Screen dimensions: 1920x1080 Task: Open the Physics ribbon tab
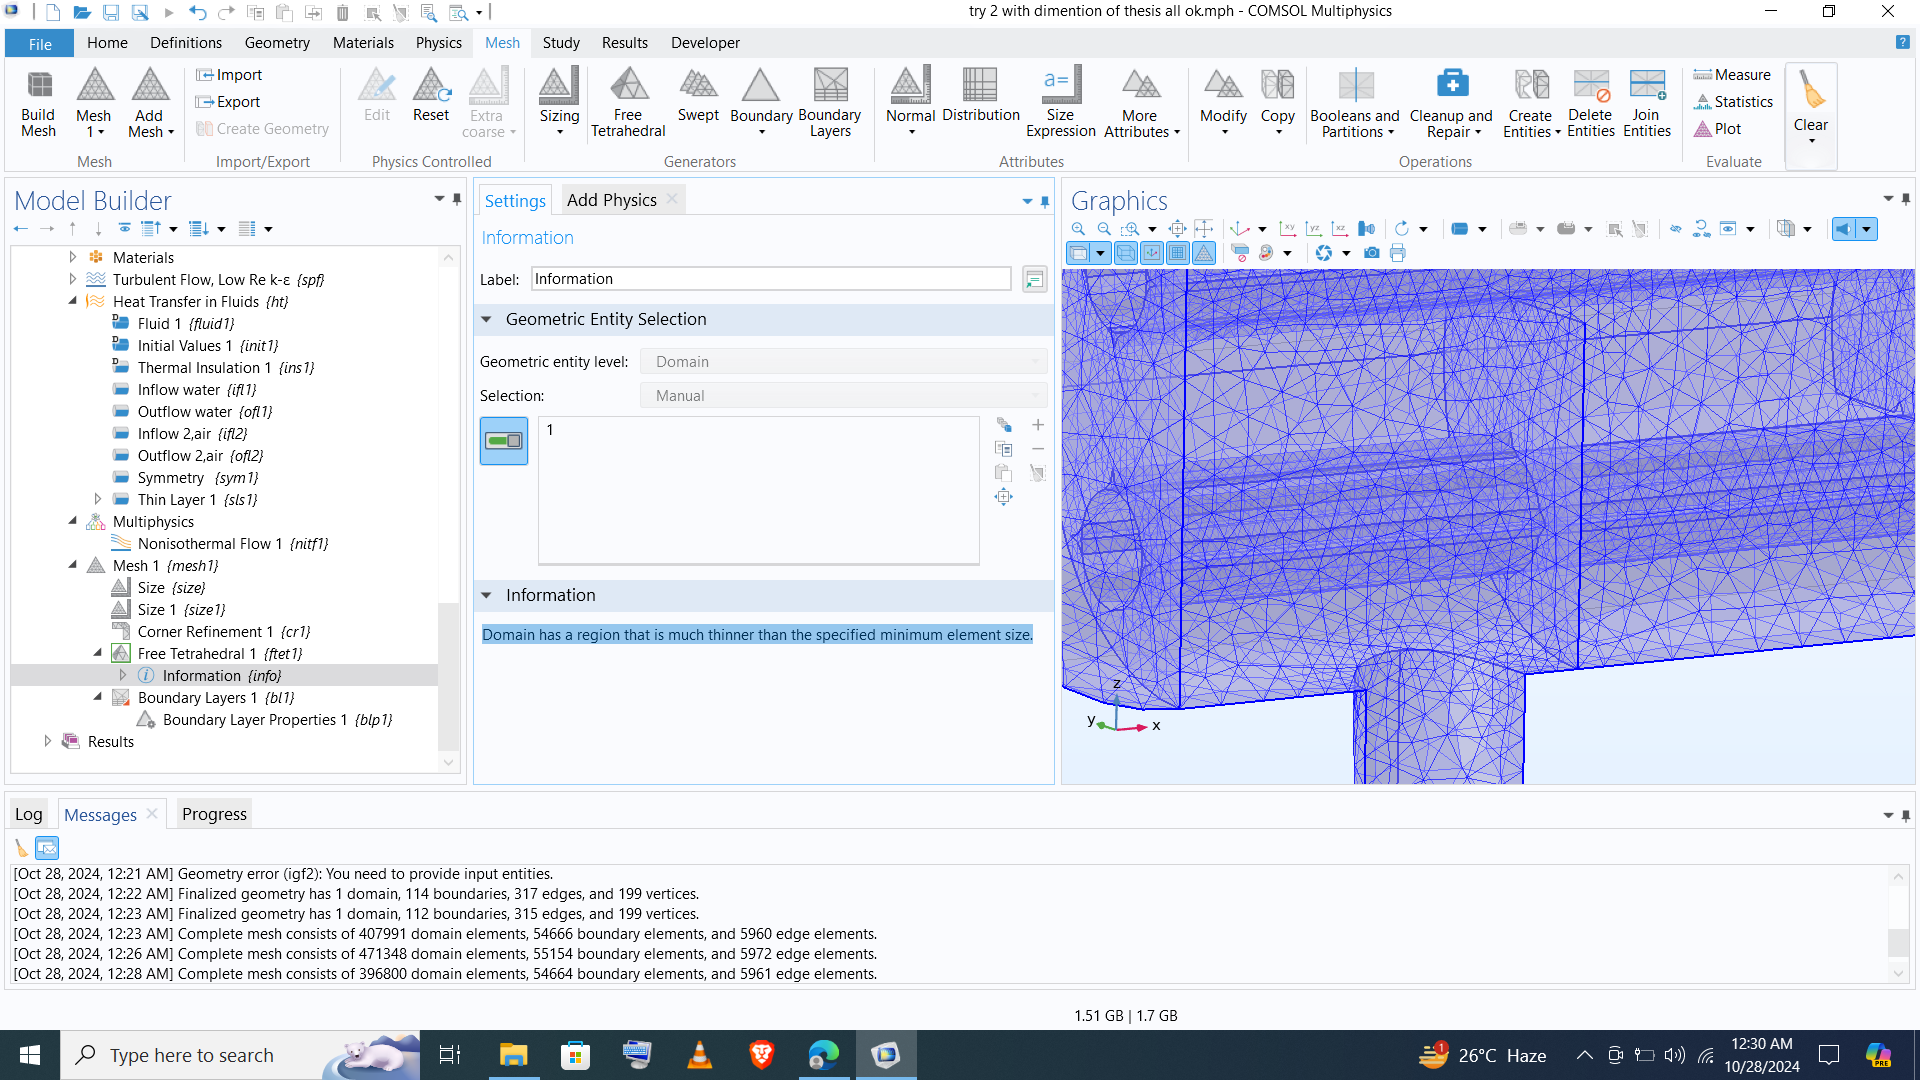(438, 43)
